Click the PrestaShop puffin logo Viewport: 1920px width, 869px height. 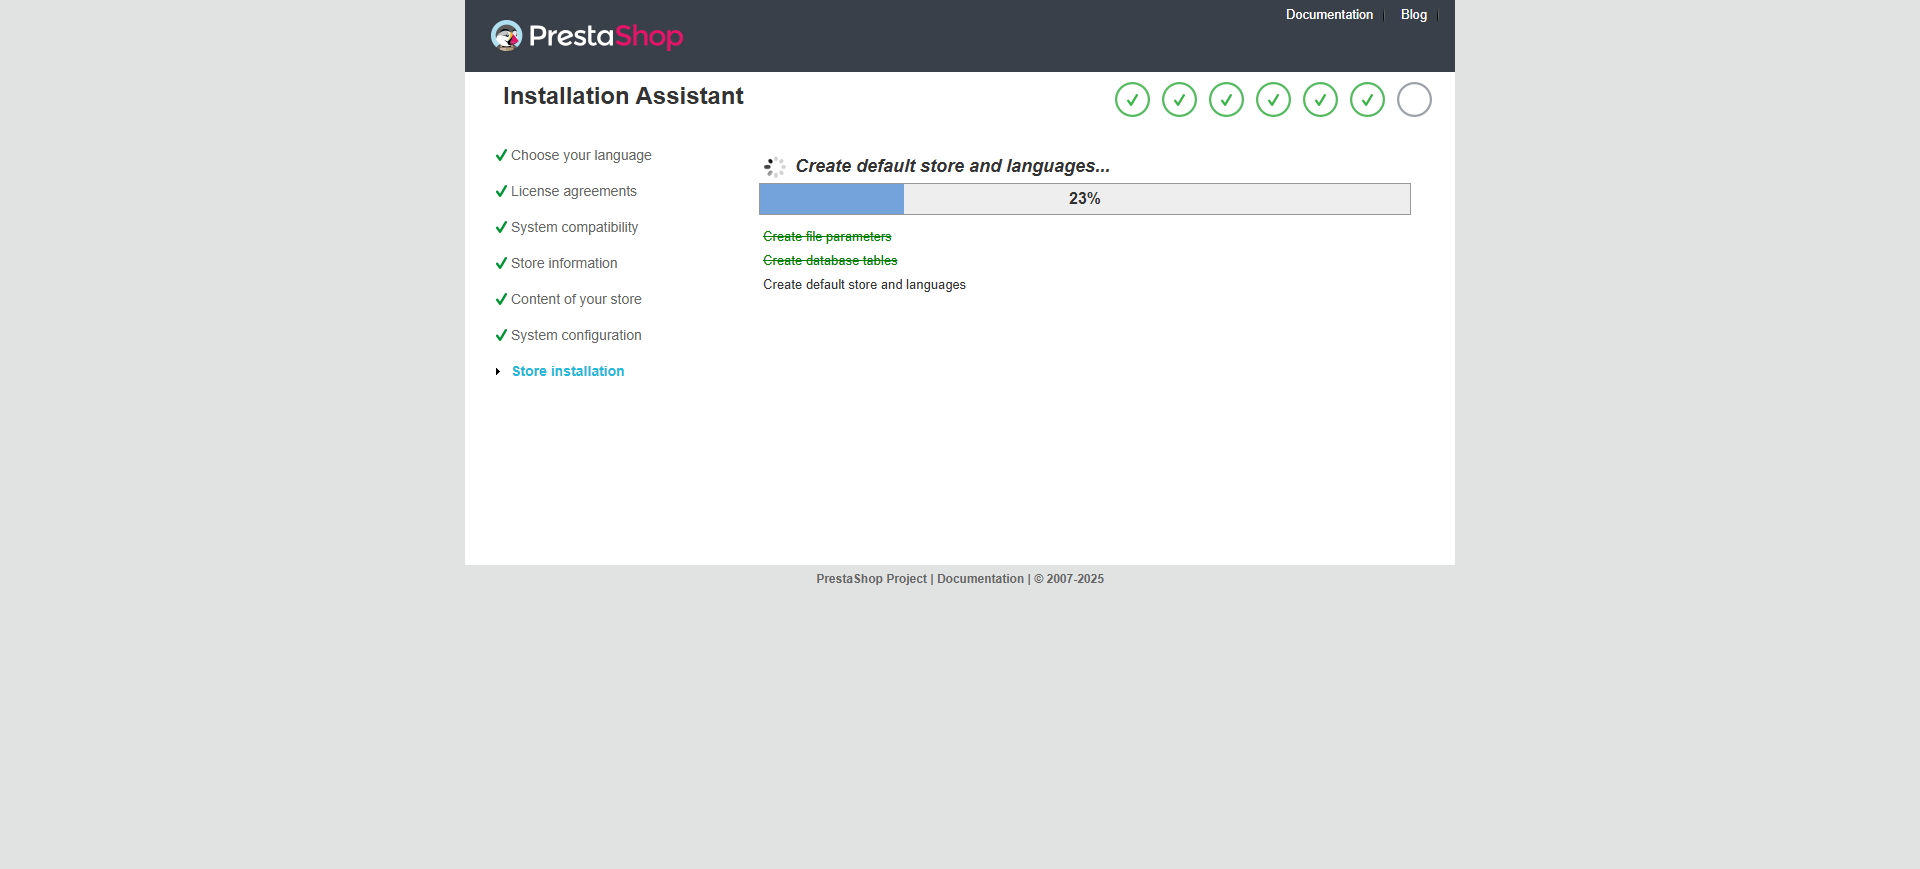(507, 36)
